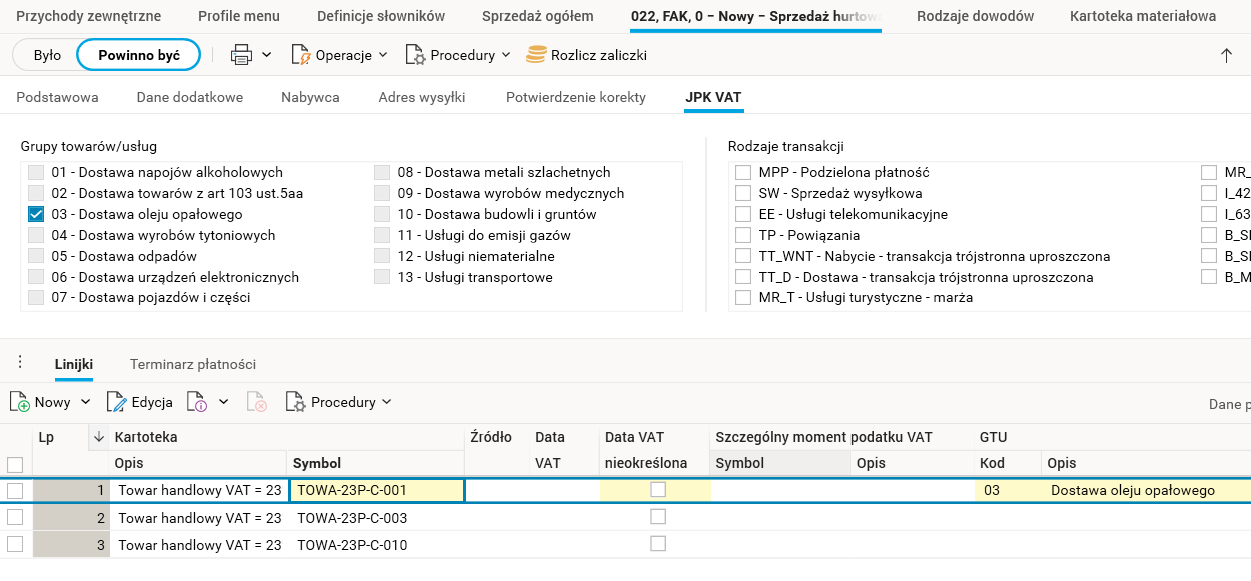Open the Operacje dropdown menu
Image resolution: width=1251 pixels, height=581 pixels.
(340, 55)
